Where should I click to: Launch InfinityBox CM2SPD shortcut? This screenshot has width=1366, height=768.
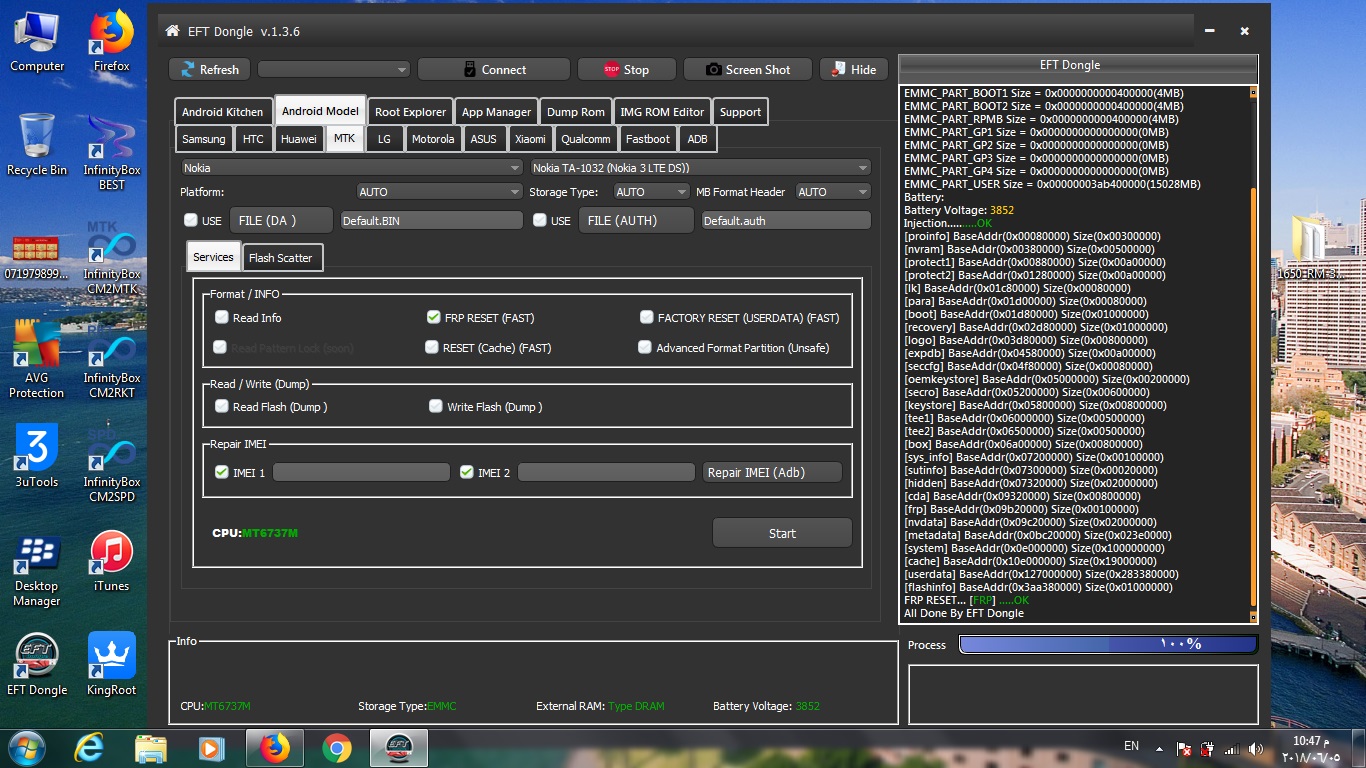point(112,466)
